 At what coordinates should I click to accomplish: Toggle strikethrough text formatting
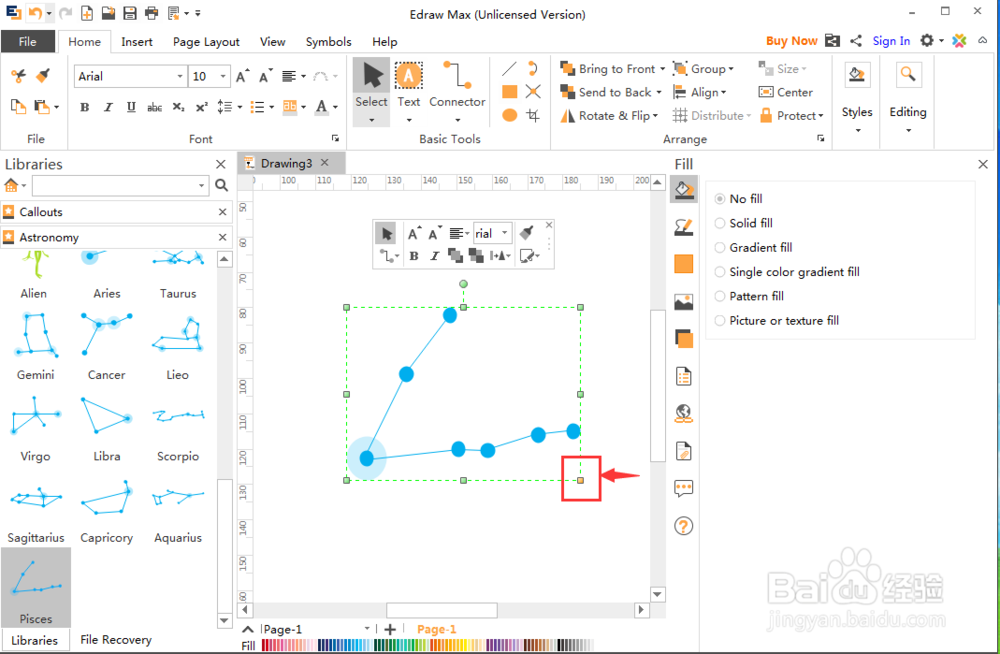click(154, 107)
